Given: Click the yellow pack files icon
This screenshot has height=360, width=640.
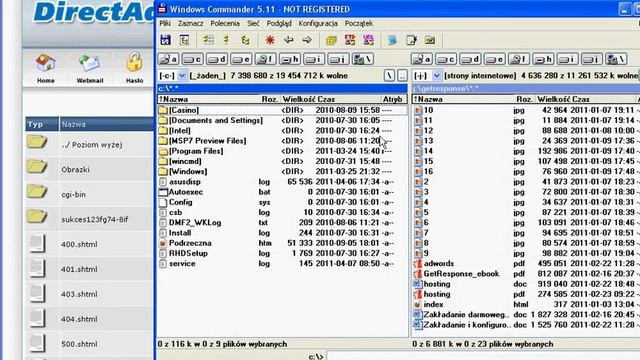Looking at the screenshot, I should point(331,40).
